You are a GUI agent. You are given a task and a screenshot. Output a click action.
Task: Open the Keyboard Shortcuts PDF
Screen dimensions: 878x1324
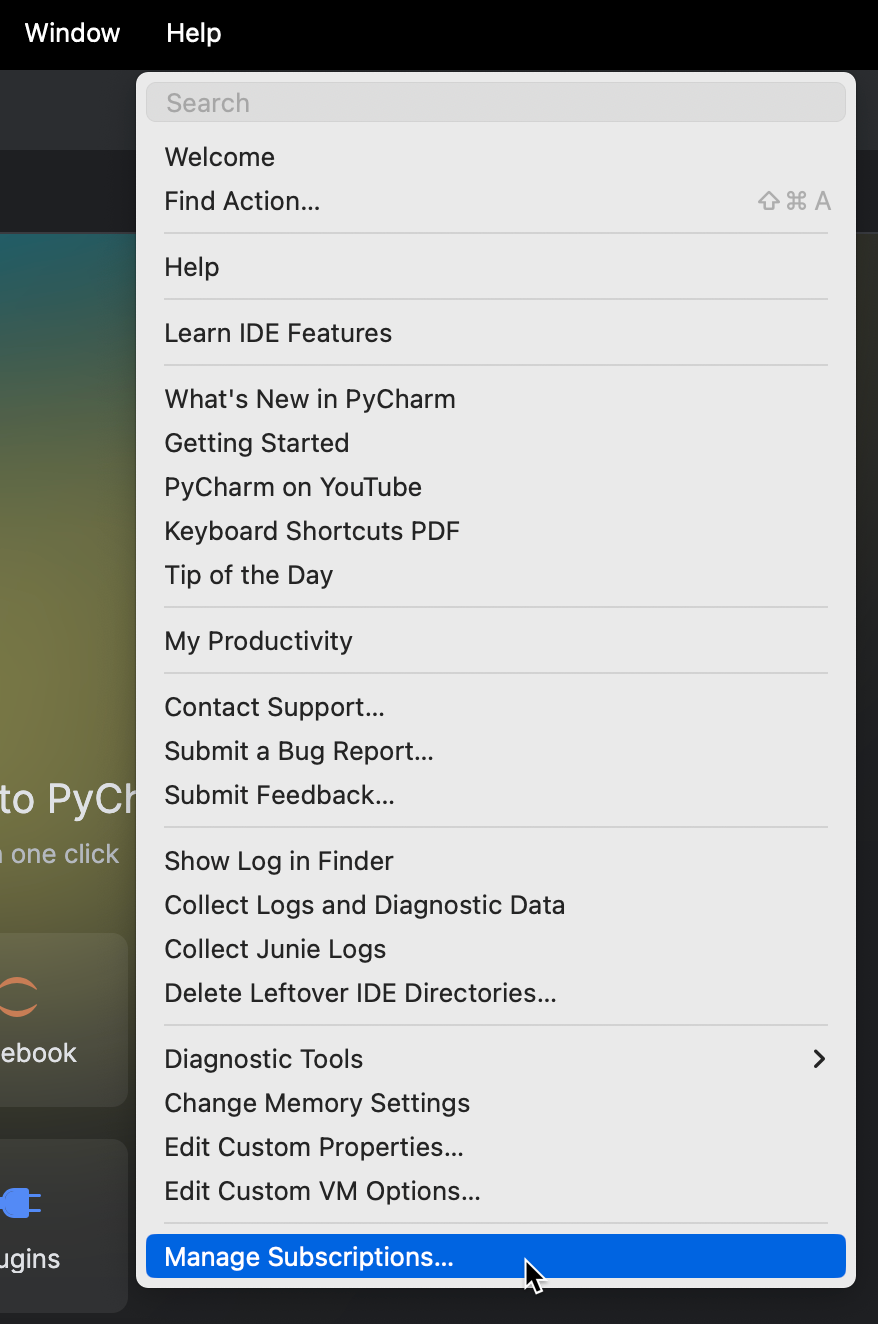312,530
